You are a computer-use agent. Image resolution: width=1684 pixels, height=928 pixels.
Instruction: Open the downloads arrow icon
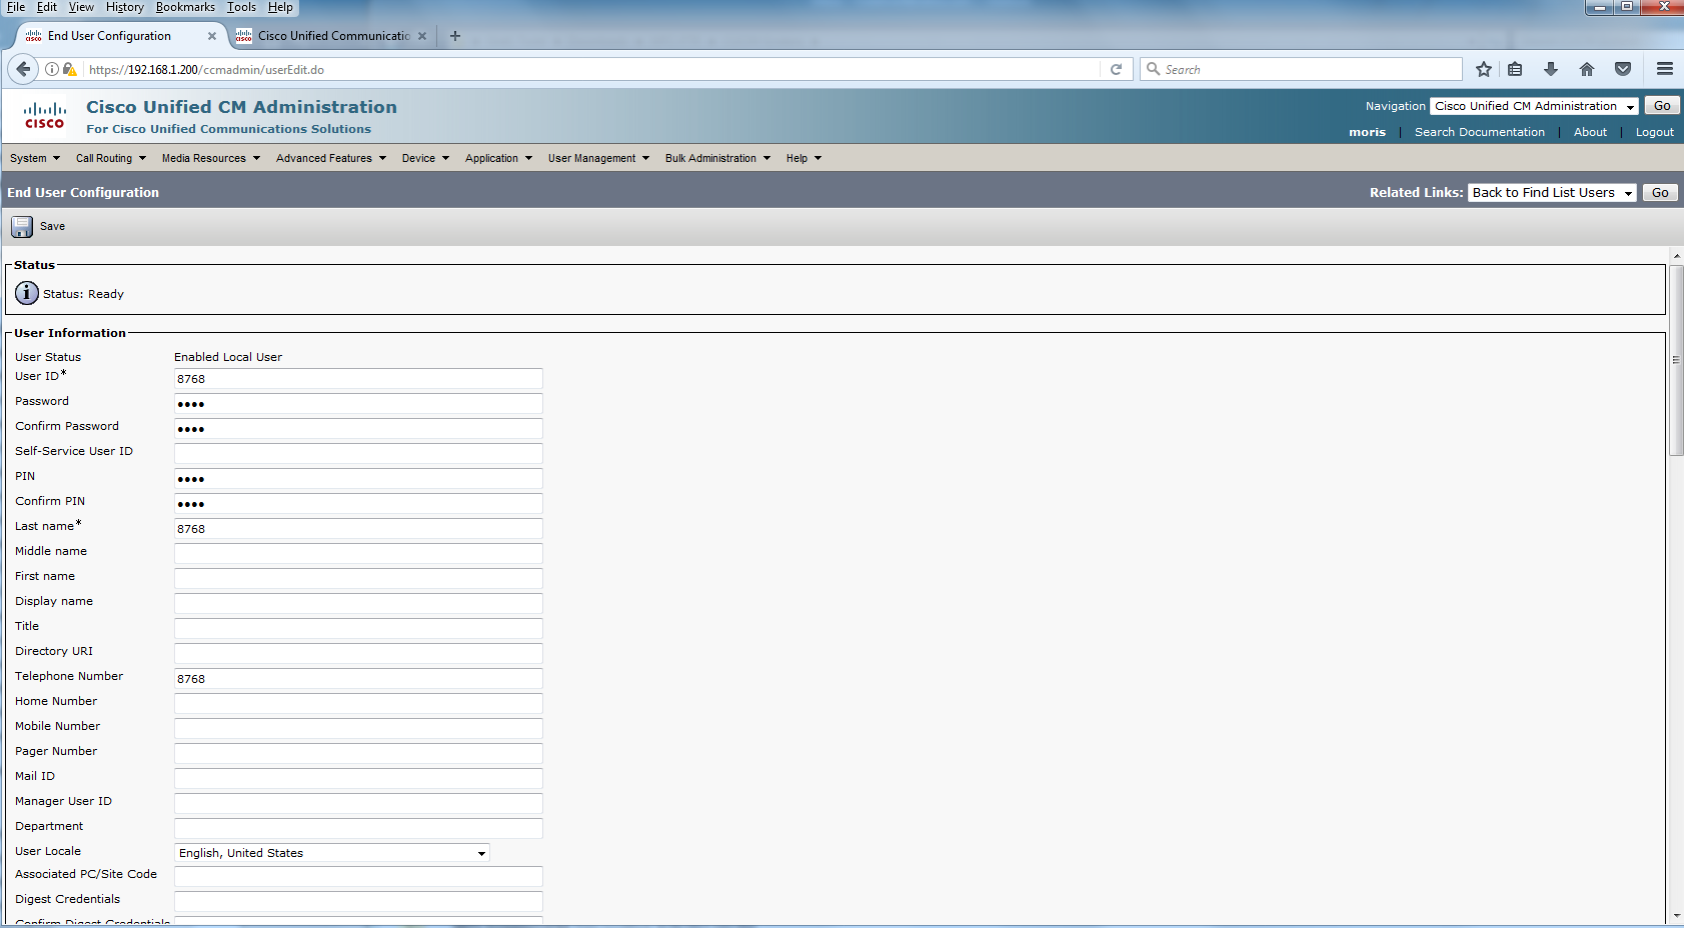[1551, 69]
